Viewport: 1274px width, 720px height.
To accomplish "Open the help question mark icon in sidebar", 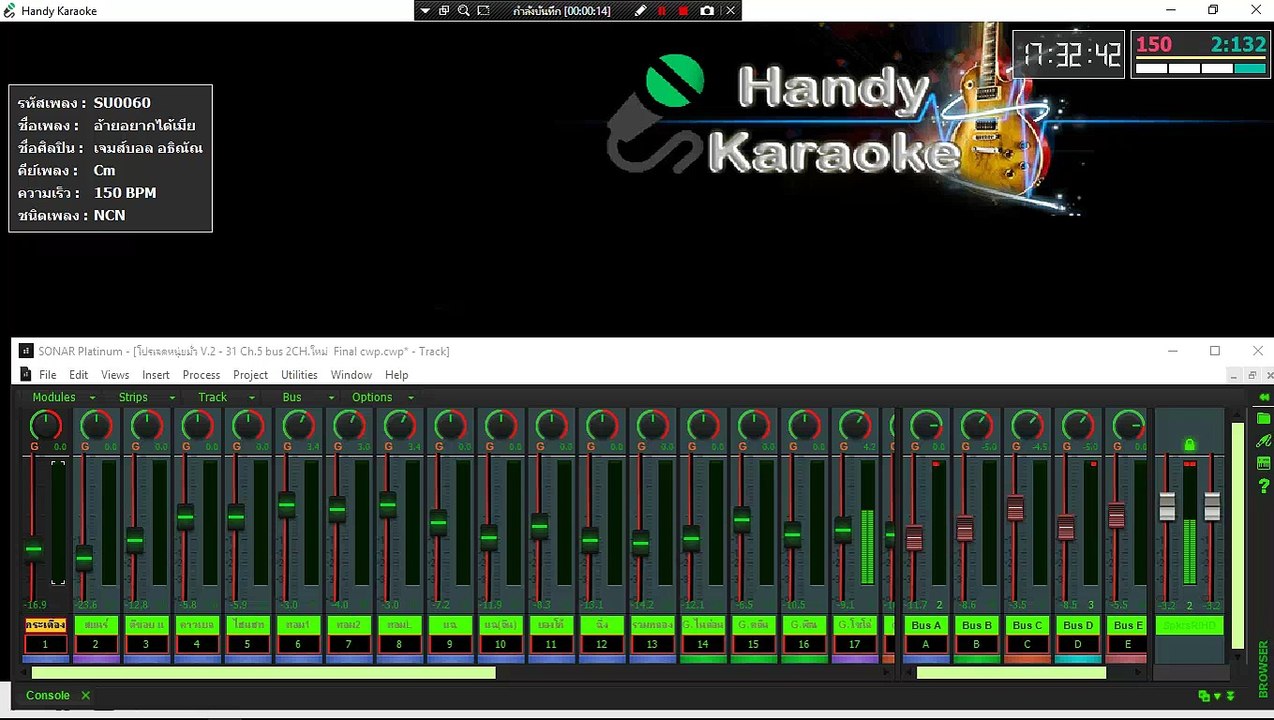I will (x=1264, y=485).
